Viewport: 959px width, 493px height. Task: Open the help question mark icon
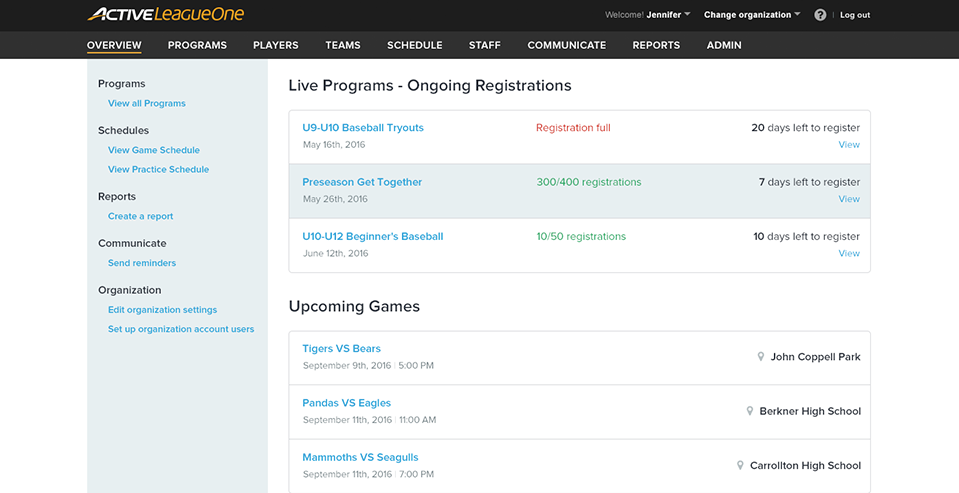[x=820, y=15]
